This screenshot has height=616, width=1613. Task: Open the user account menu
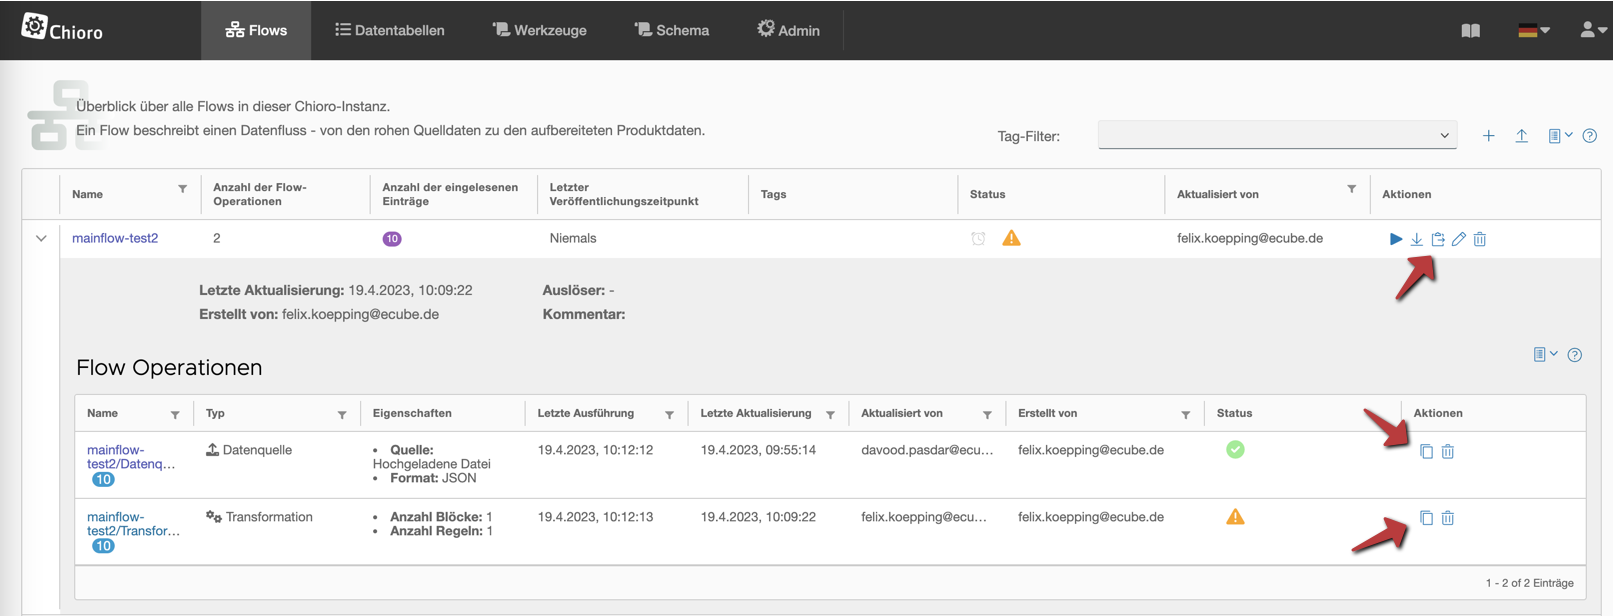click(1592, 31)
